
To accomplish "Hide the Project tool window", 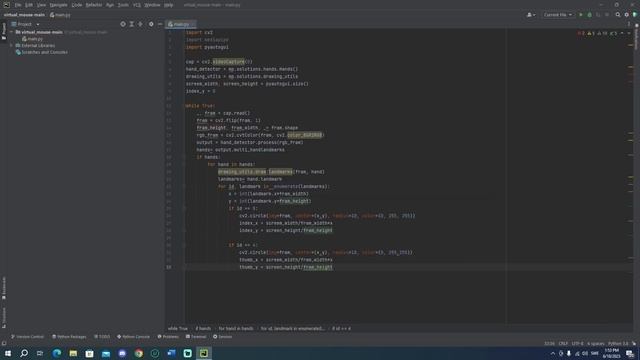I will pos(160,24).
